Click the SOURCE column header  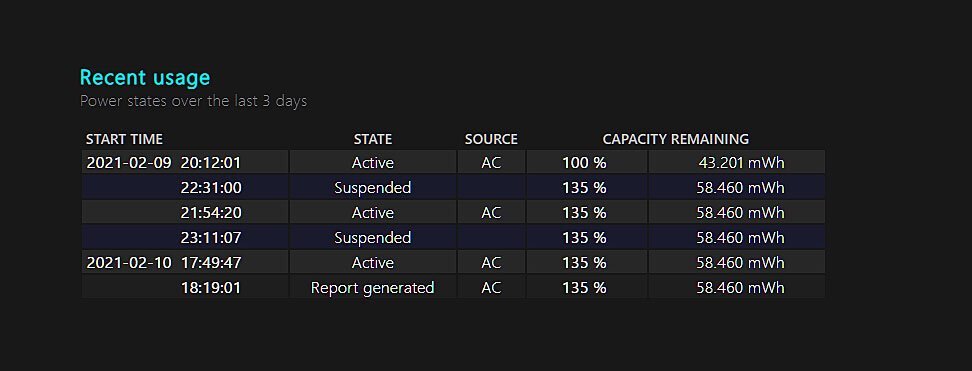pyautogui.click(x=491, y=139)
